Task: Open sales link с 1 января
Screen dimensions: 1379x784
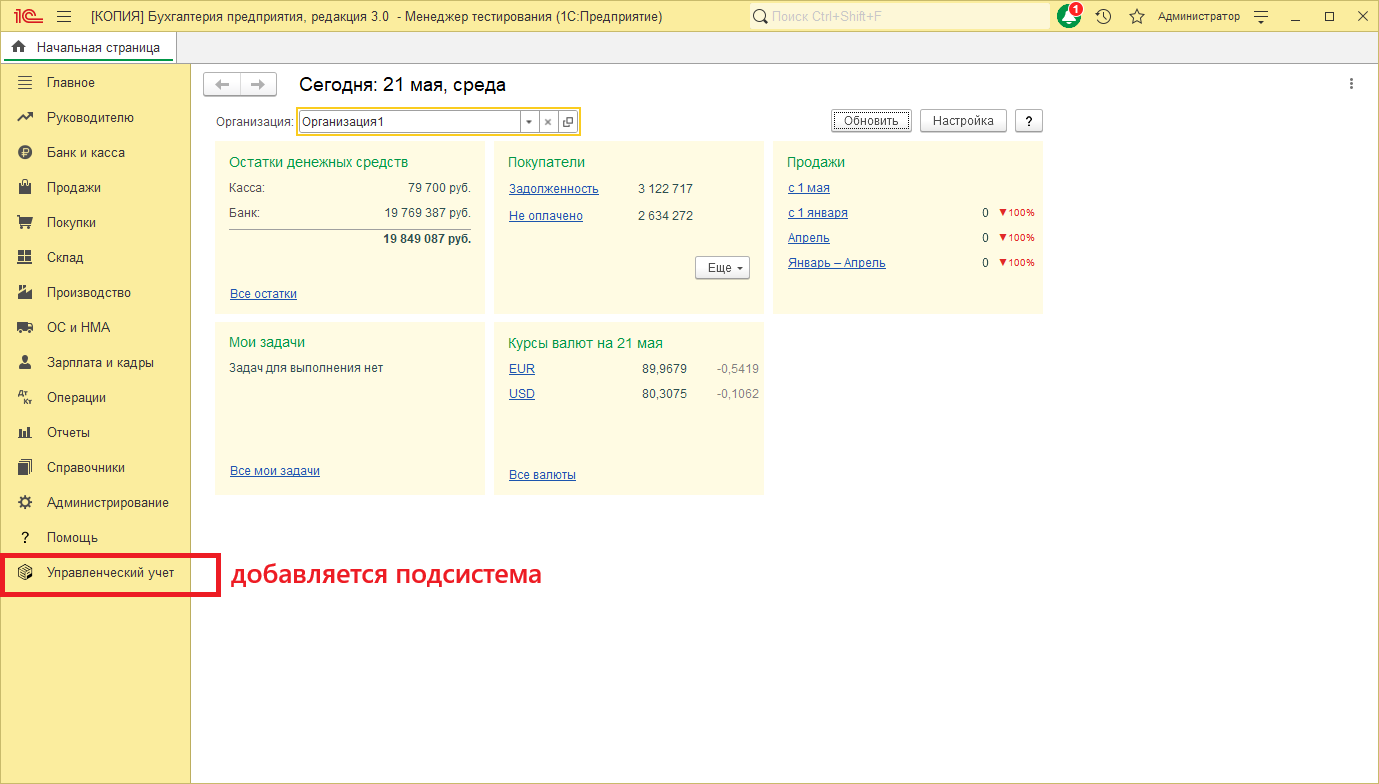Action: point(818,213)
